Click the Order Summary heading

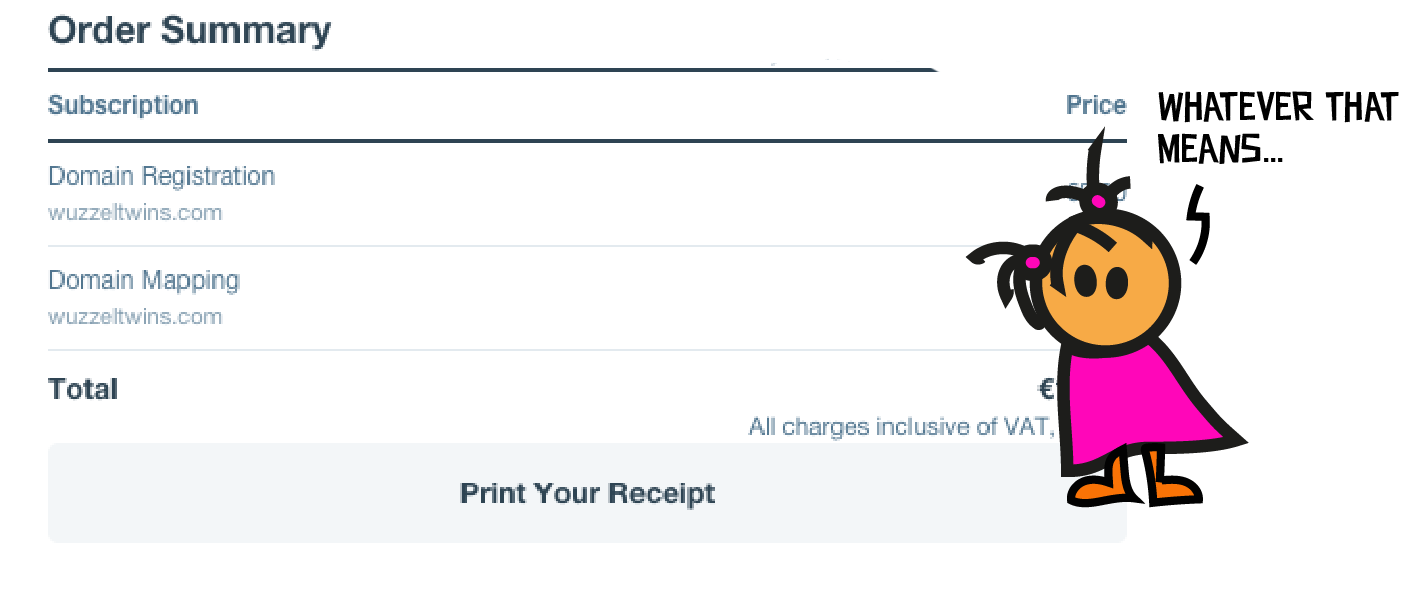pos(189,31)
